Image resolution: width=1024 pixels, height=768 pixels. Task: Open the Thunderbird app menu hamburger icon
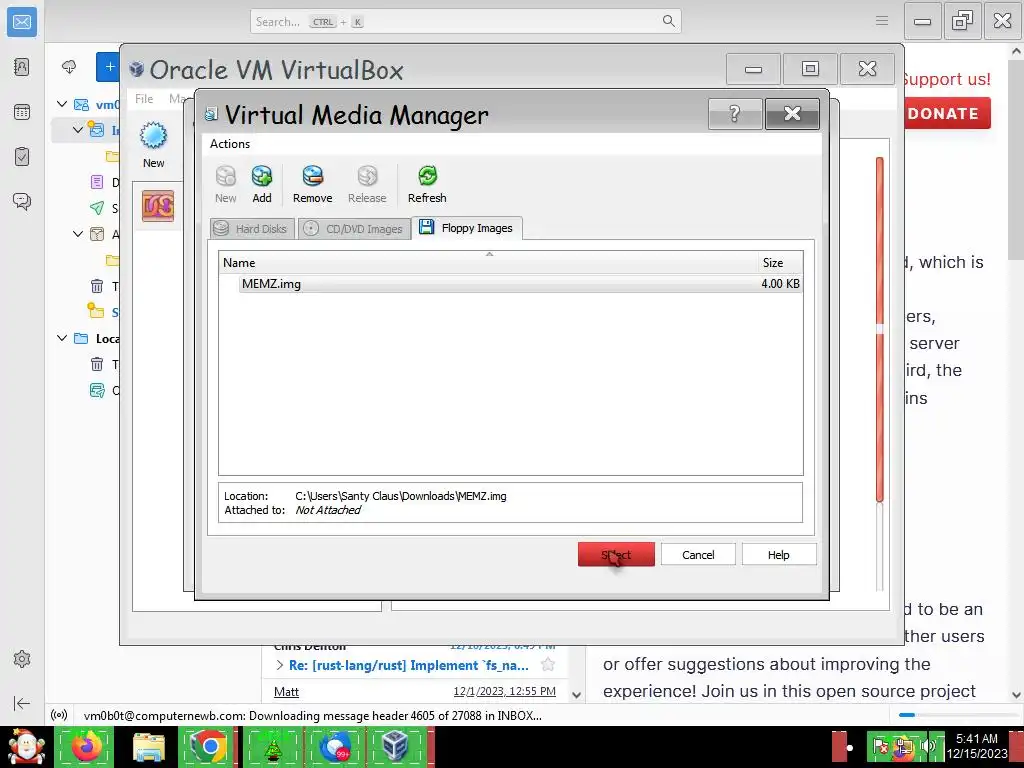coord(882,21)
